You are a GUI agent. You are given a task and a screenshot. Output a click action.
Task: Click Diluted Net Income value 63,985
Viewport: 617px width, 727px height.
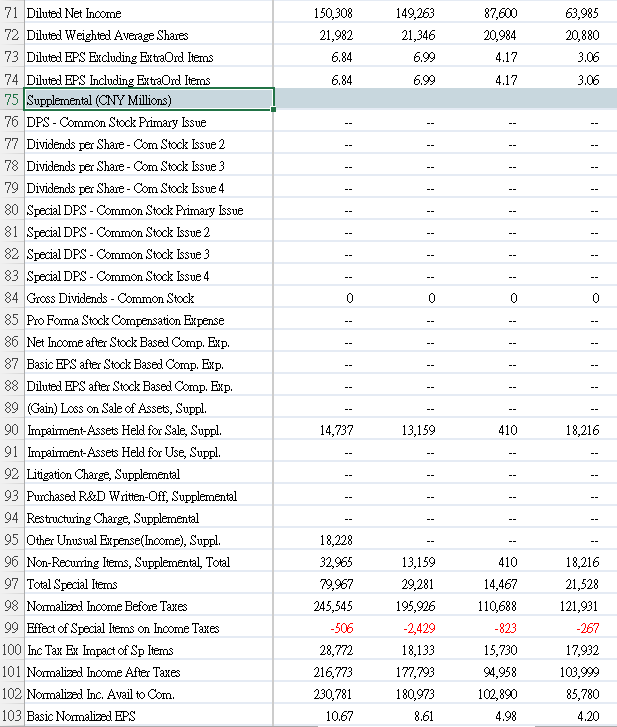click(582, 13)
